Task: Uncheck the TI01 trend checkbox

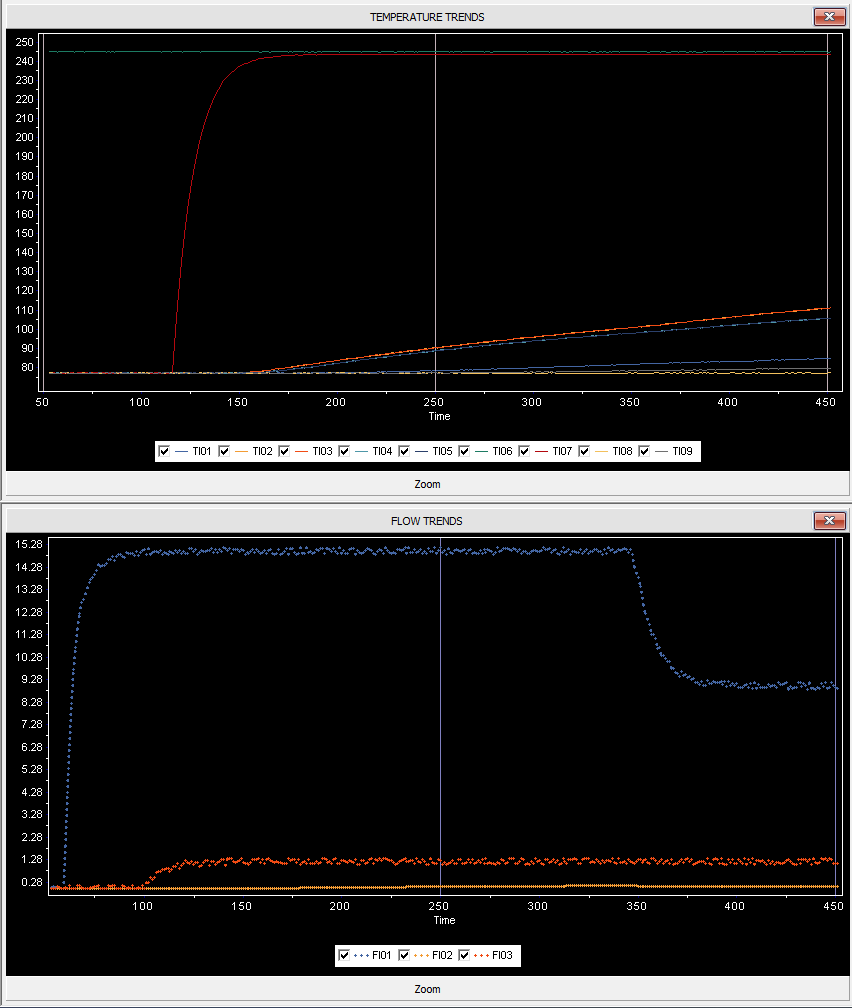Action: pyautogui.click(x=164, y=452)
